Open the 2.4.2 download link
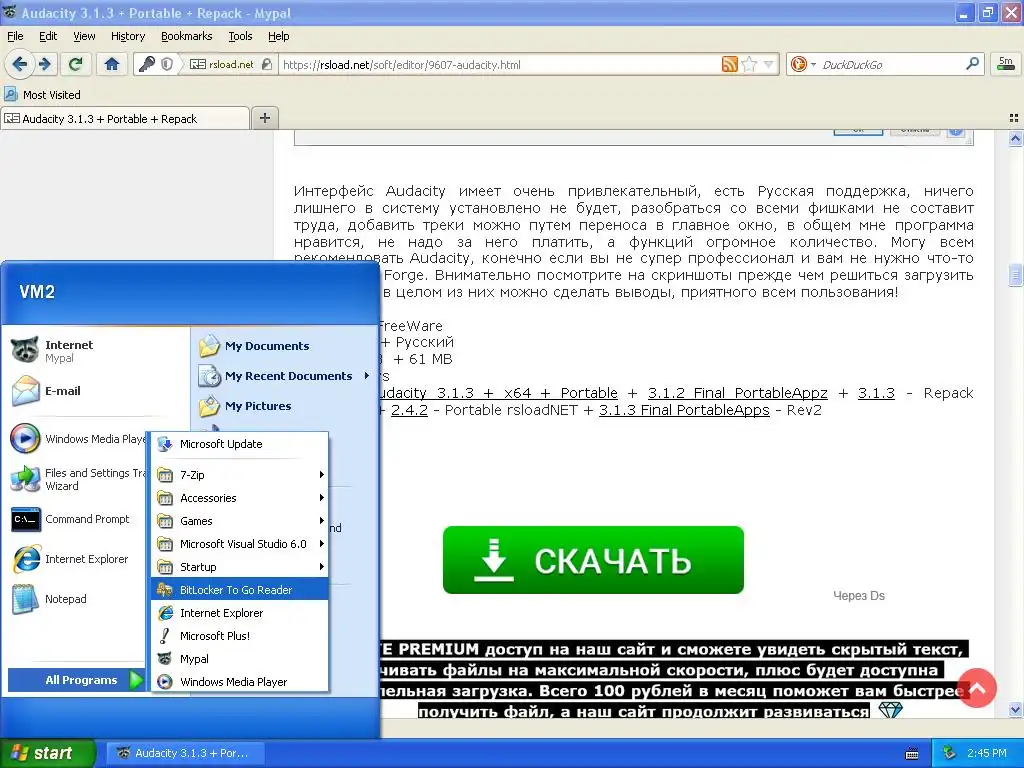Viewport: 1024px width, 768px height. tap(409, 410)
